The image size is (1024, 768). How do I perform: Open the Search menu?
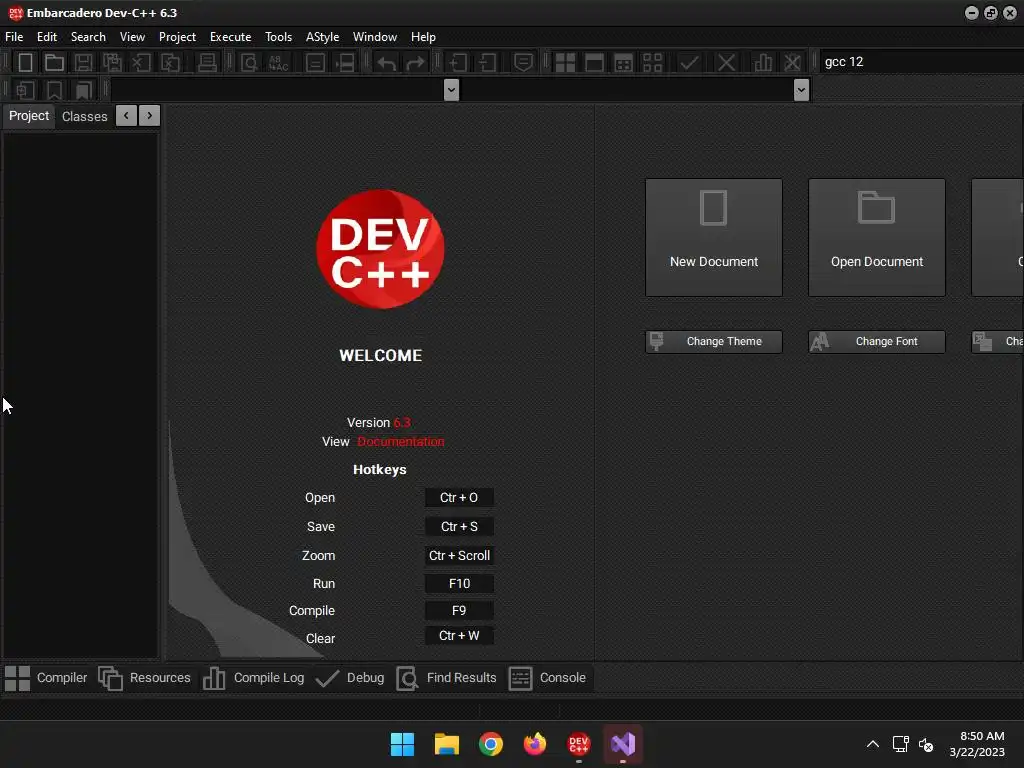click(x=88, y=37)
